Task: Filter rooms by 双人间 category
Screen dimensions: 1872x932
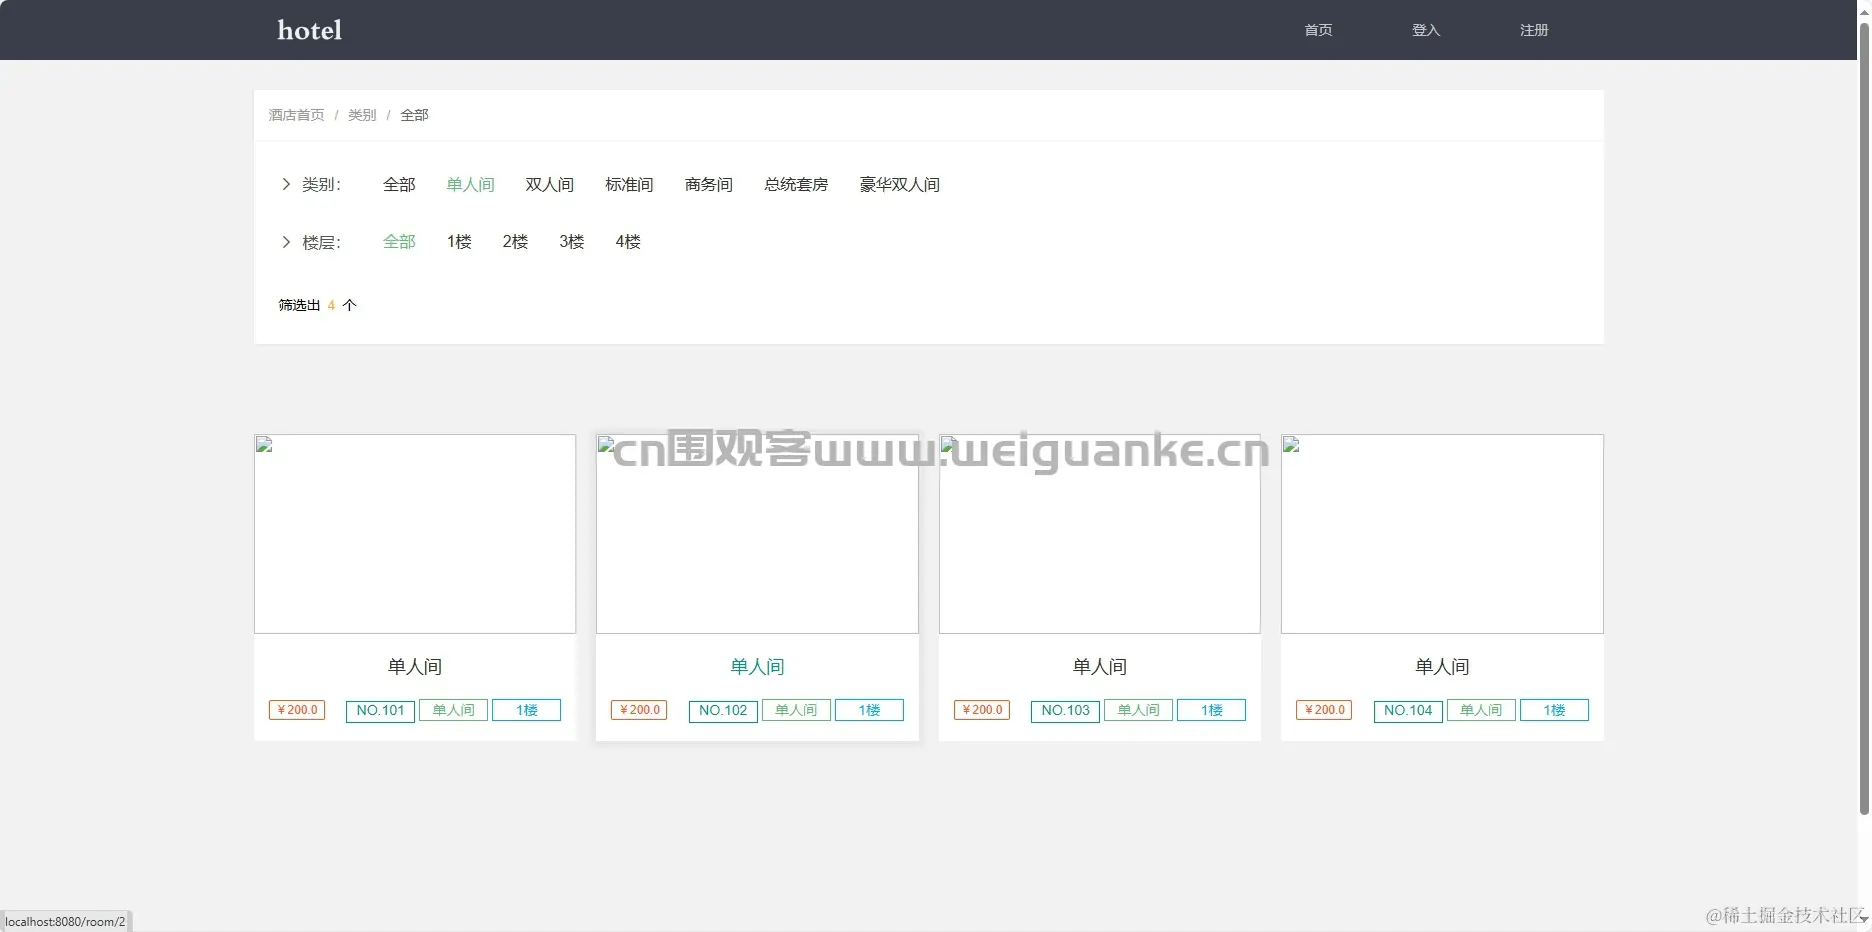Action: pos(550,184)
